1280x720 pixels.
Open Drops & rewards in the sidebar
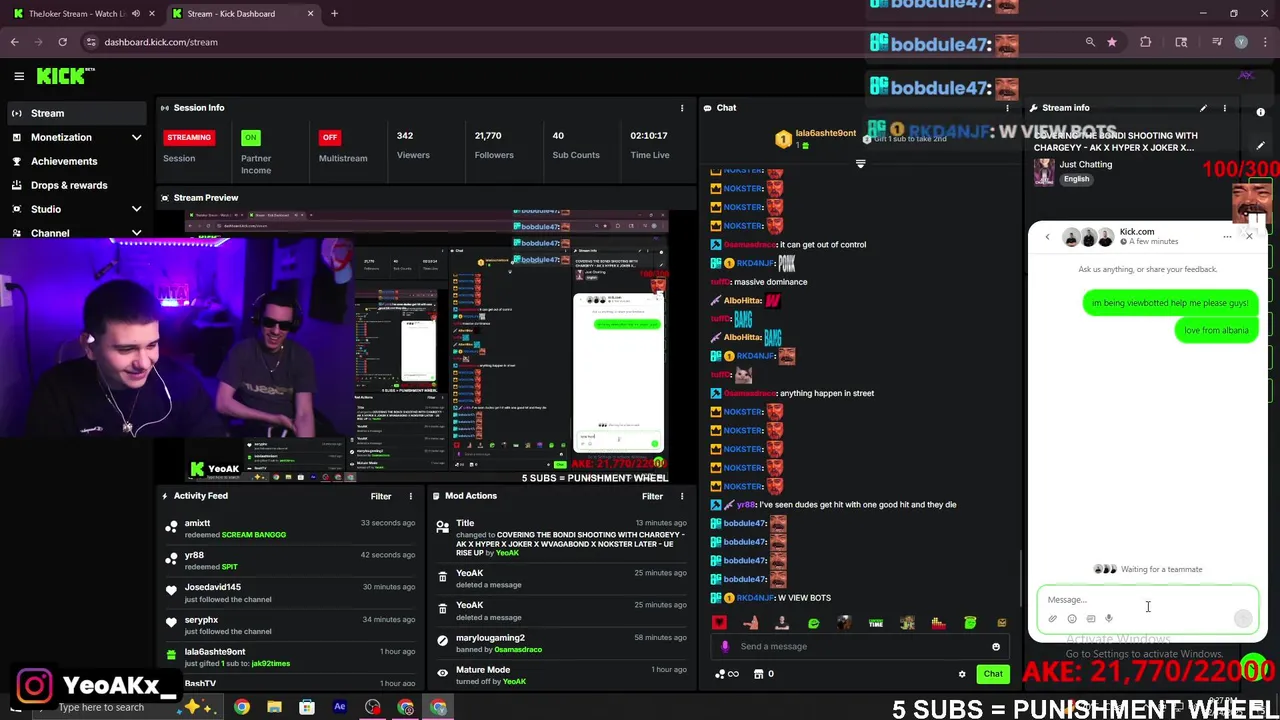coord(69,185)
